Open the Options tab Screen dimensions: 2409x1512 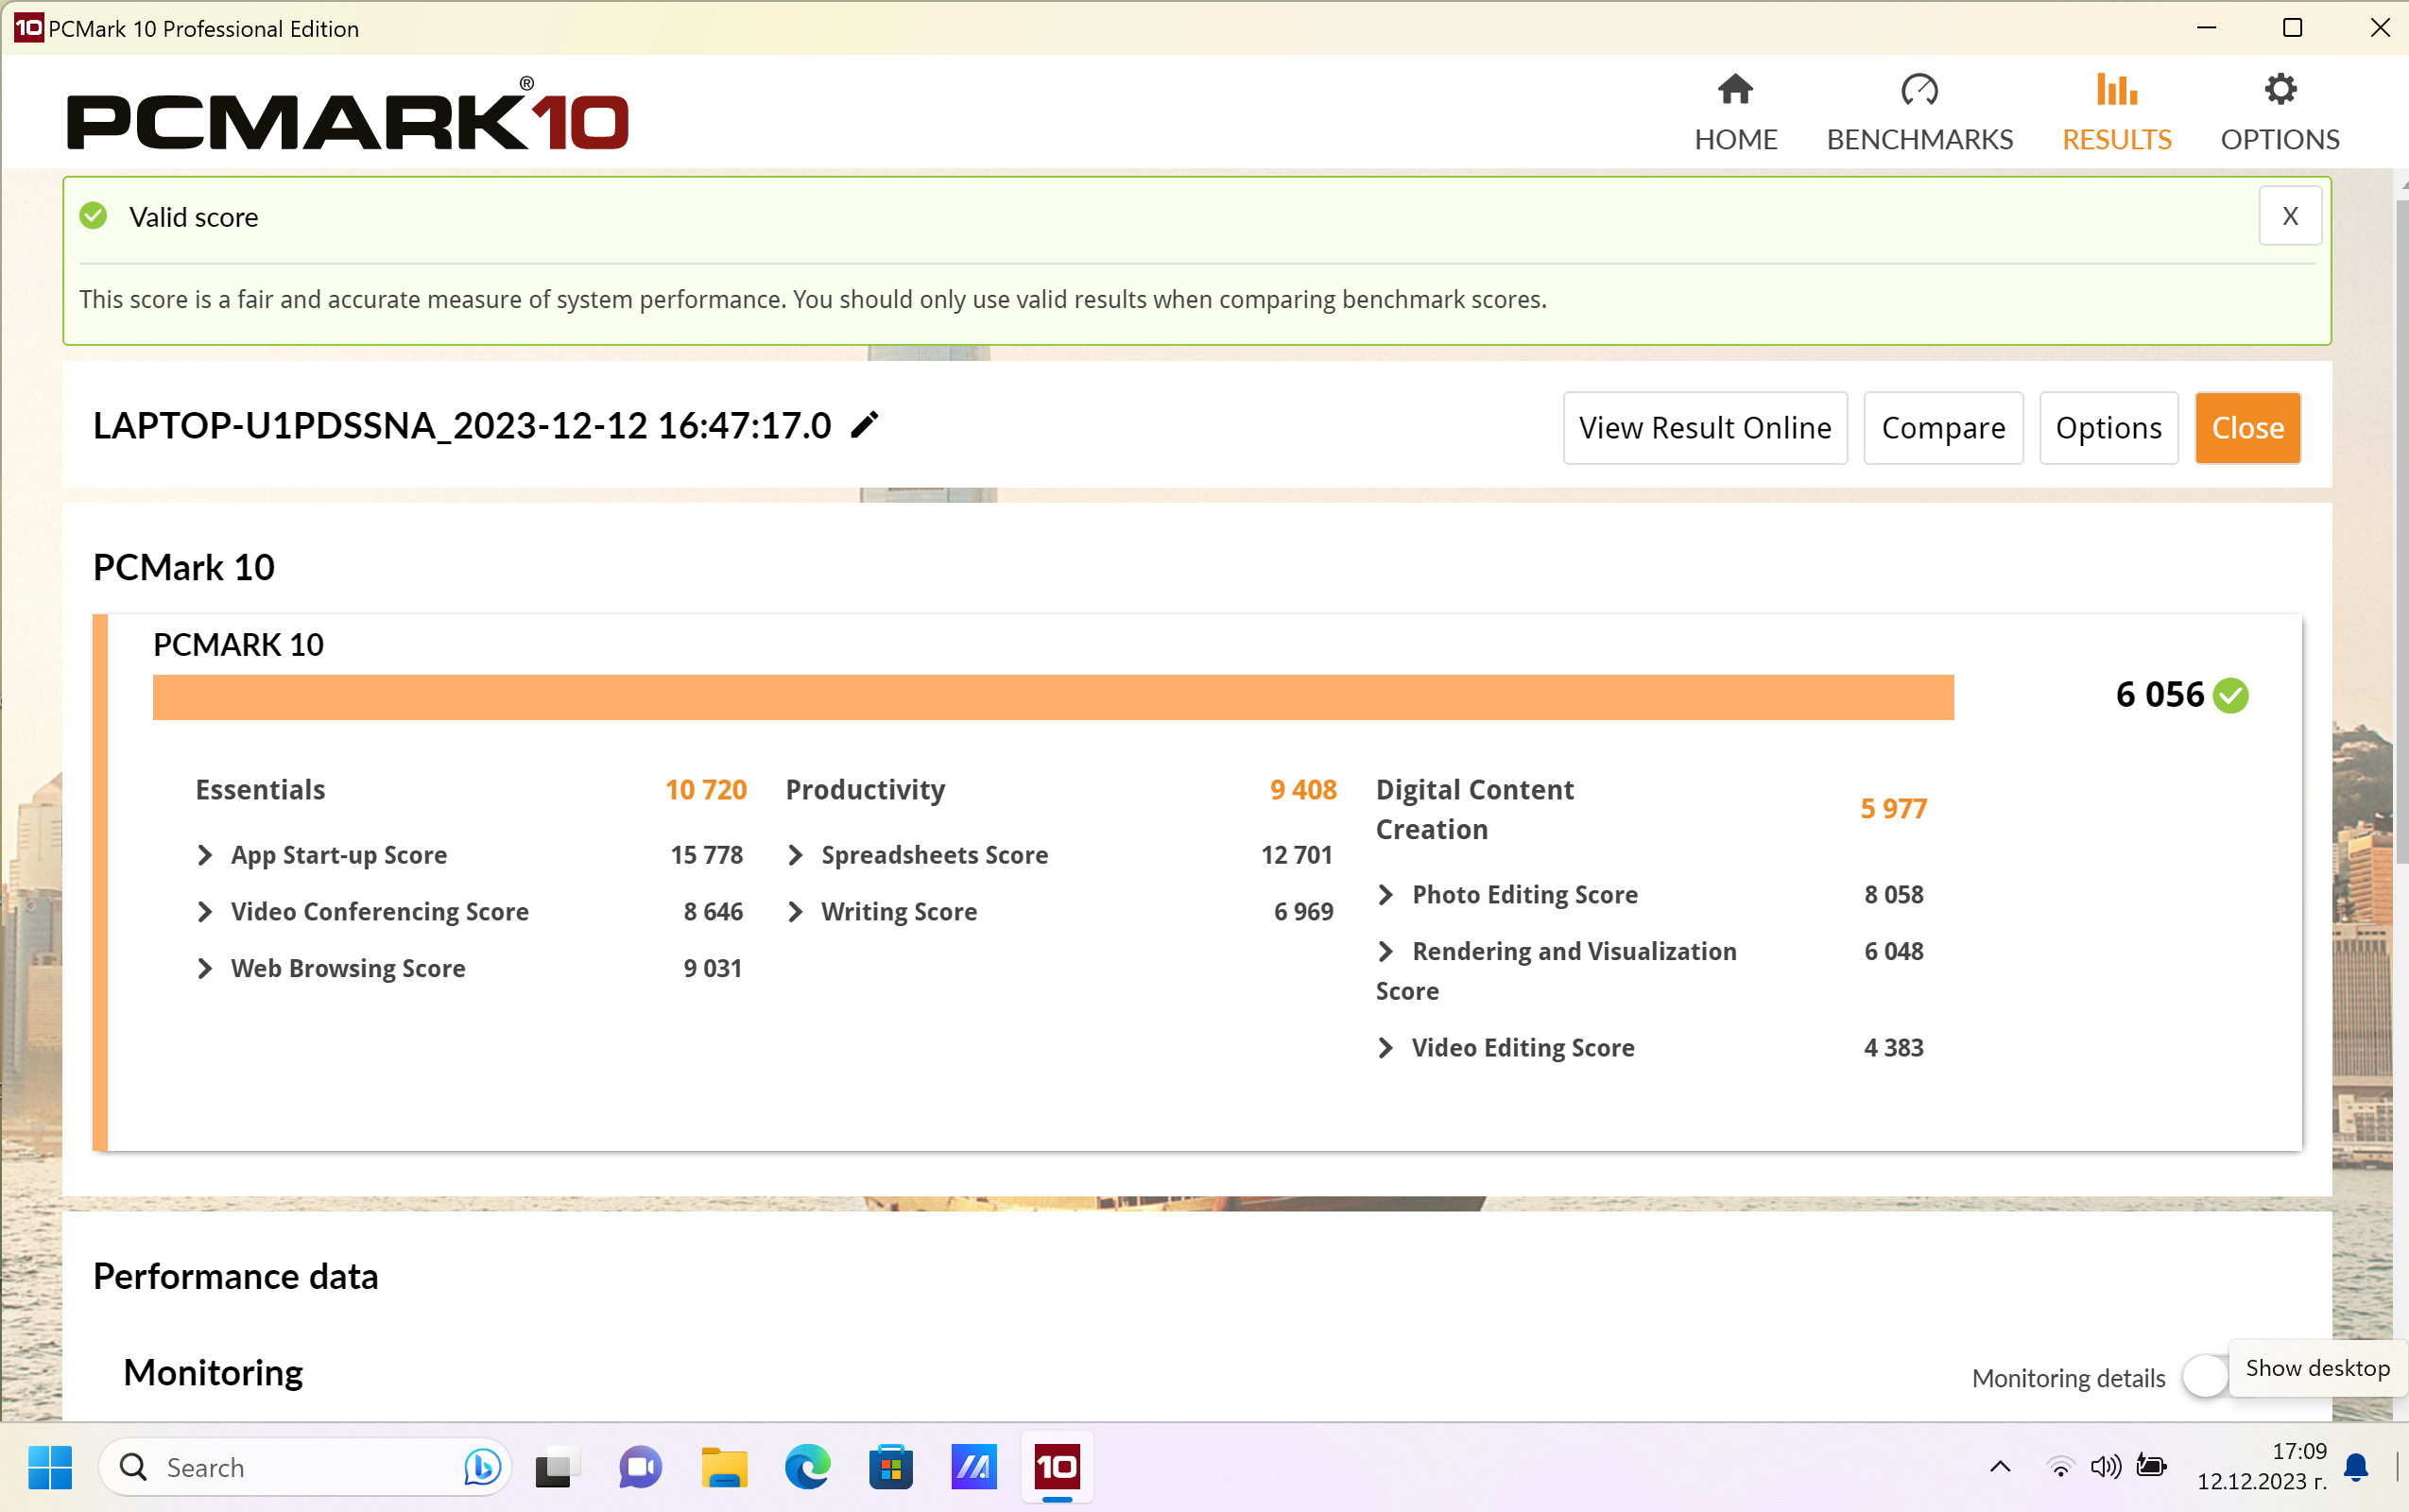click(x=2280, y=112)
